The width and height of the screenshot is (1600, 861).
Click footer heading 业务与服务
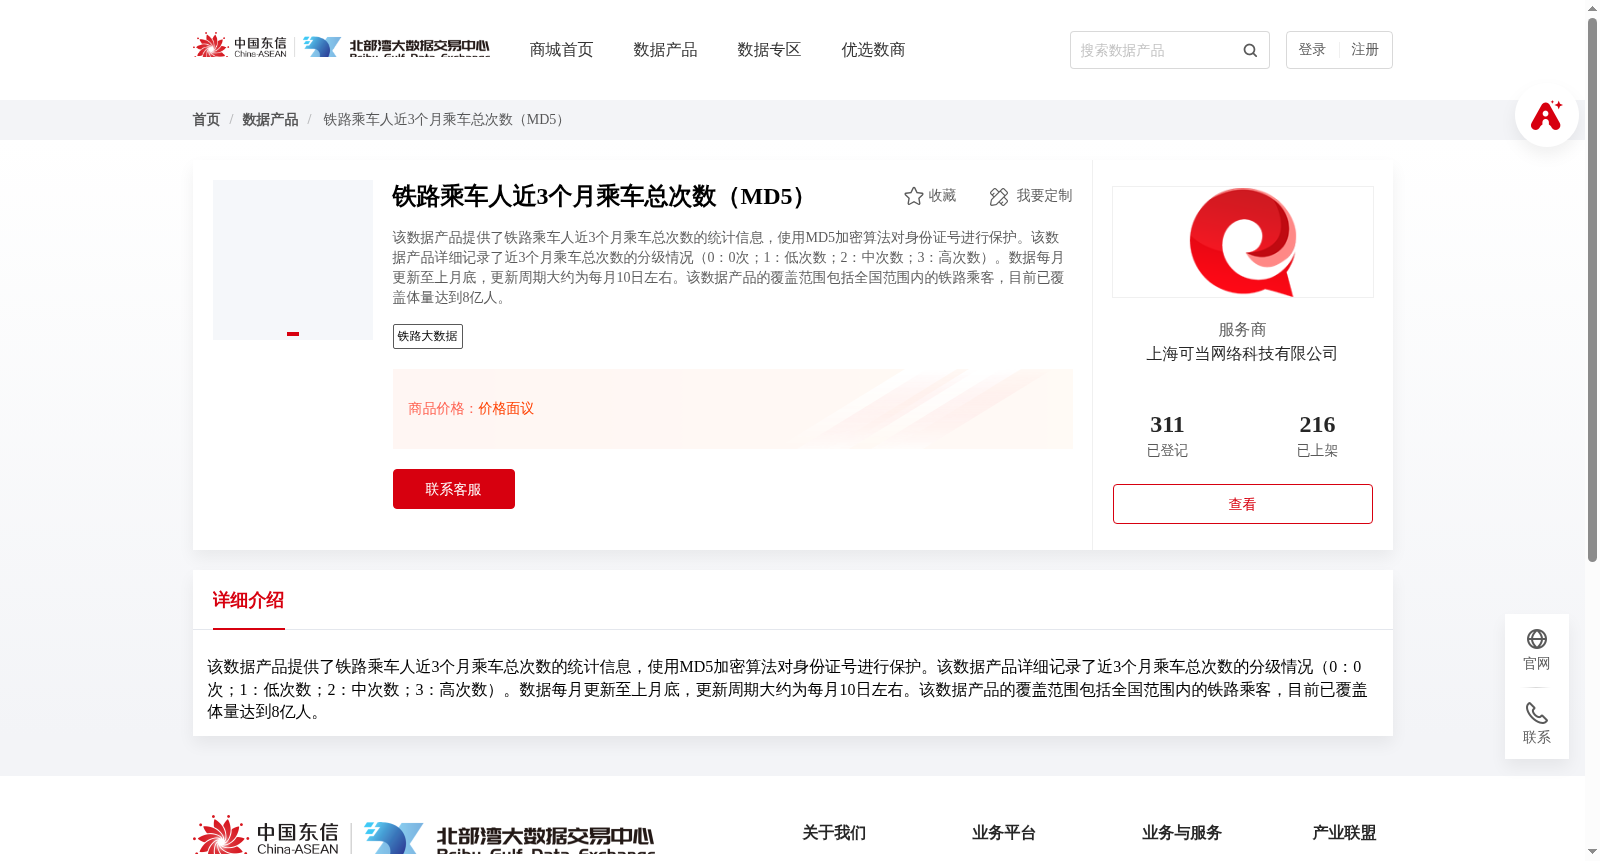[x=1182, y=833]
